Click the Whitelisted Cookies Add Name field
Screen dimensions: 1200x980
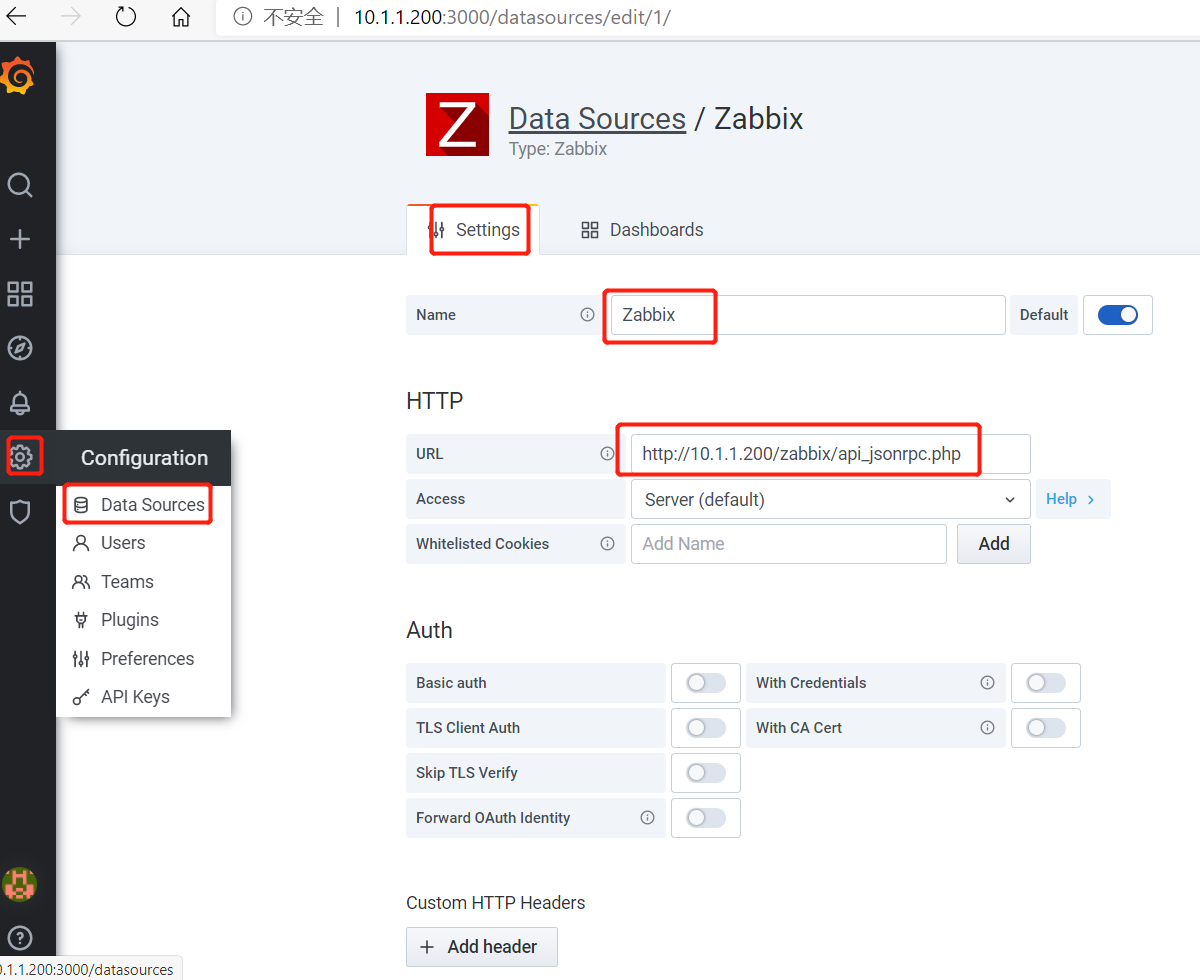click(x=788, y=544)
